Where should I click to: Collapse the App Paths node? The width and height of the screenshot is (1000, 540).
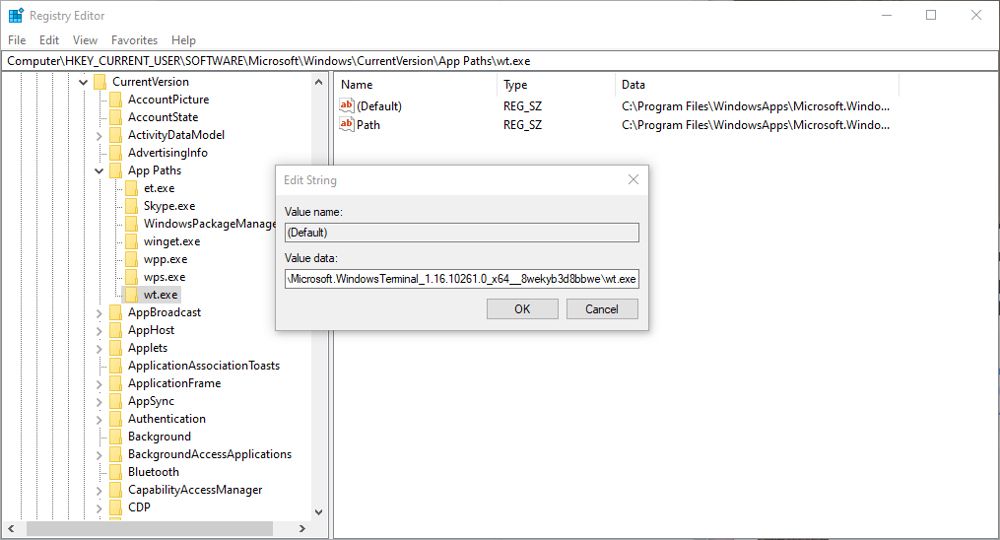[x=99, y=171]
